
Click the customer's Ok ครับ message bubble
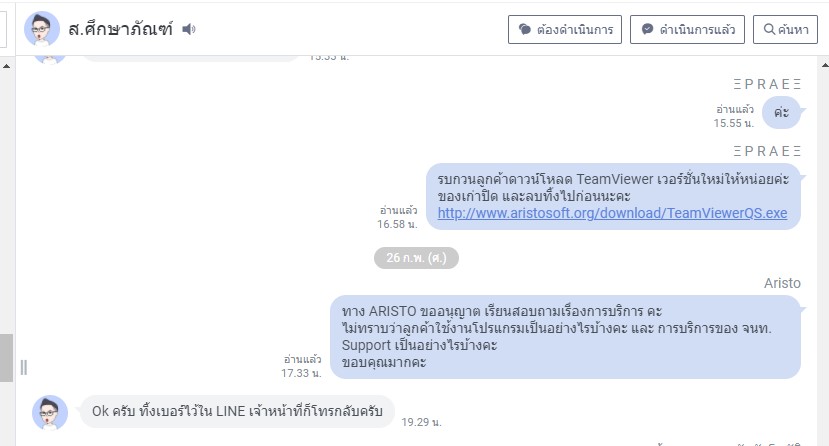[237, 411]
